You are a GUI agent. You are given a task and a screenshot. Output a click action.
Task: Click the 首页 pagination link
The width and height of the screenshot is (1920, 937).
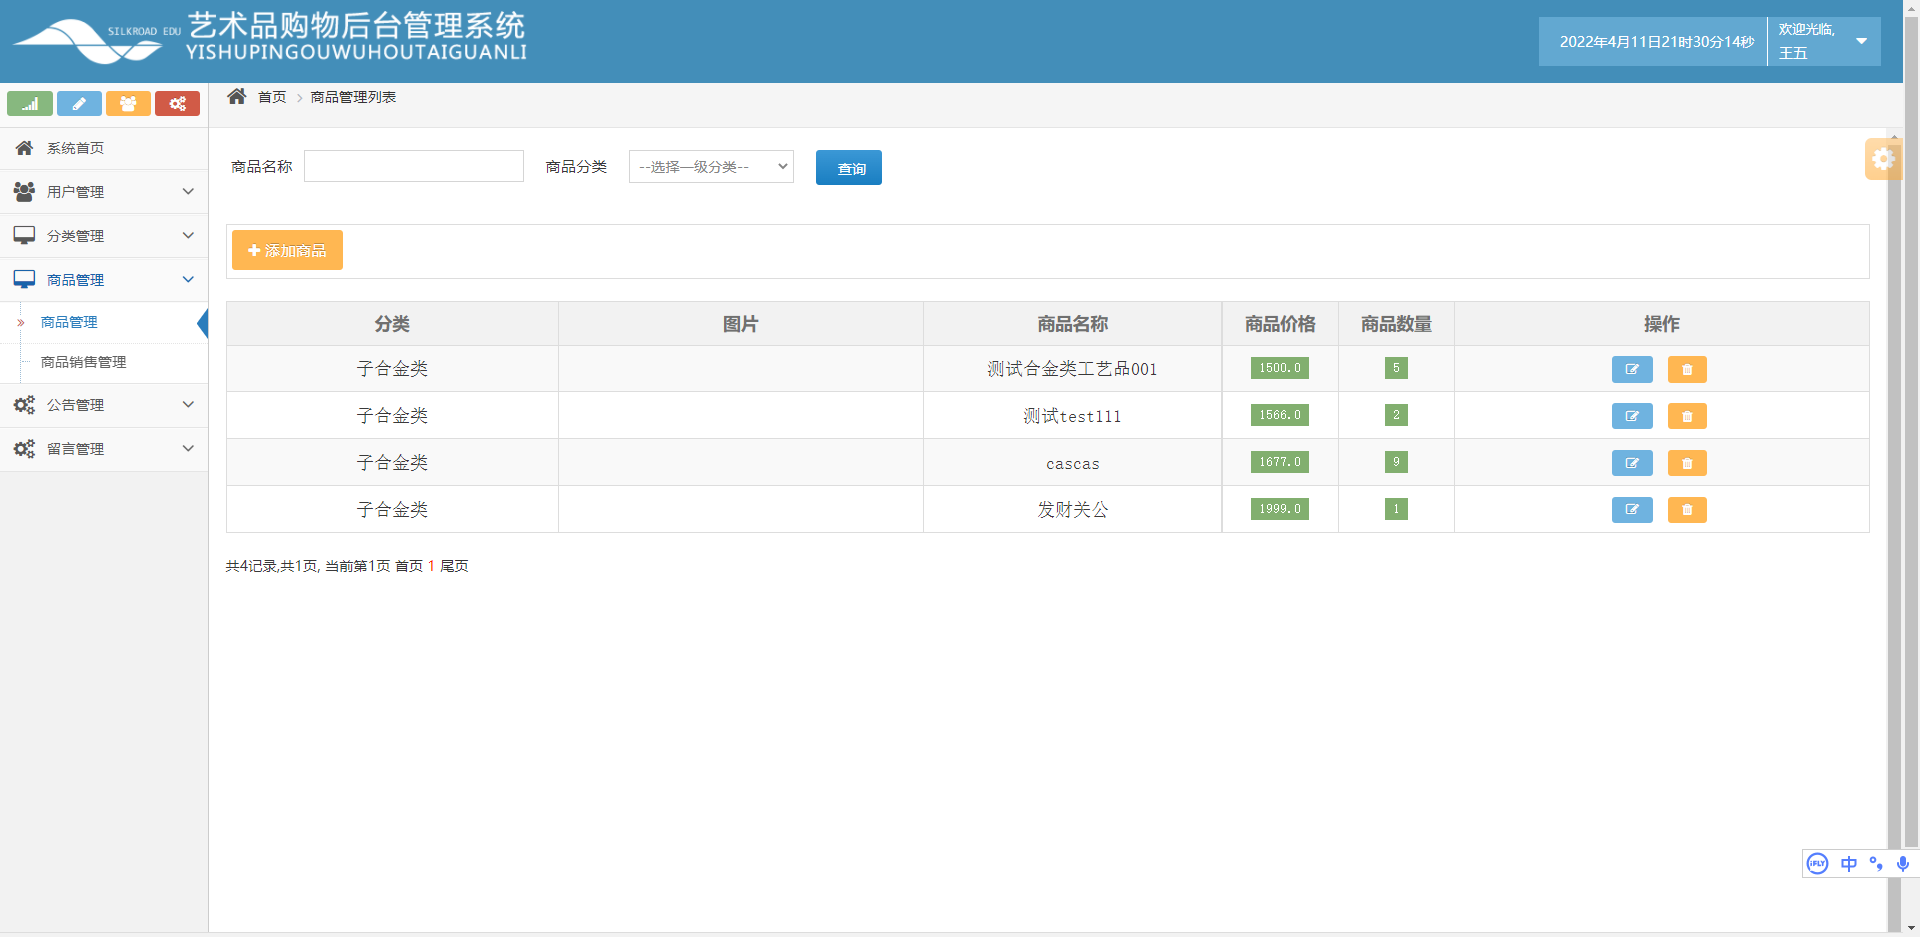click(x=409, y=566)
